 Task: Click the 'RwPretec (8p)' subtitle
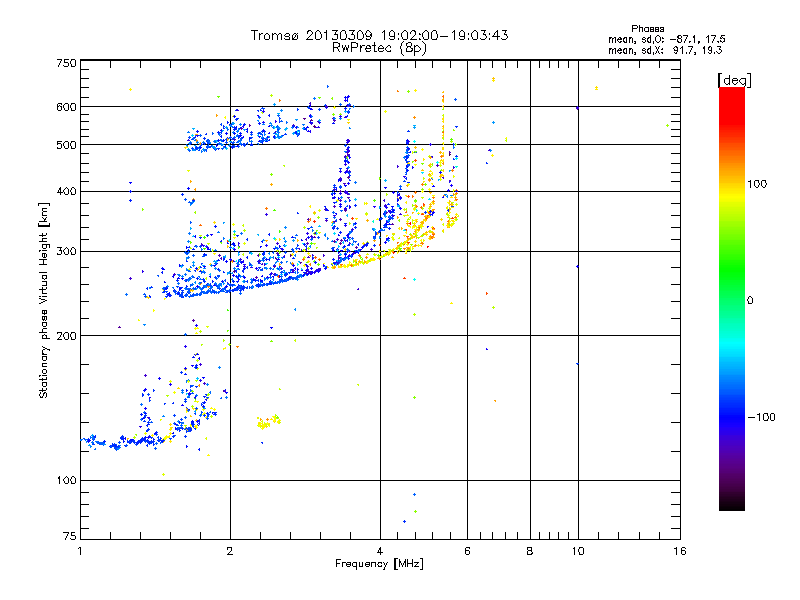(x=379, y=48)
